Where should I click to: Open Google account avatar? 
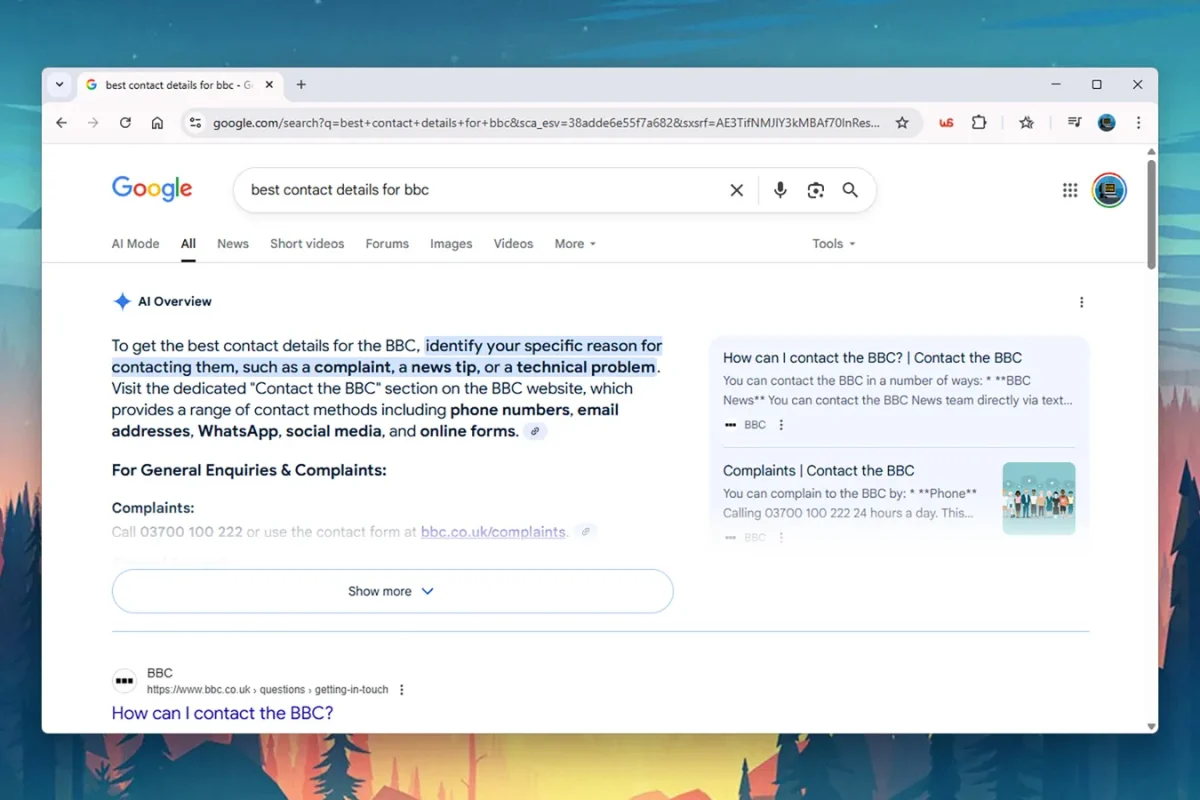(x=1109, y=190)
